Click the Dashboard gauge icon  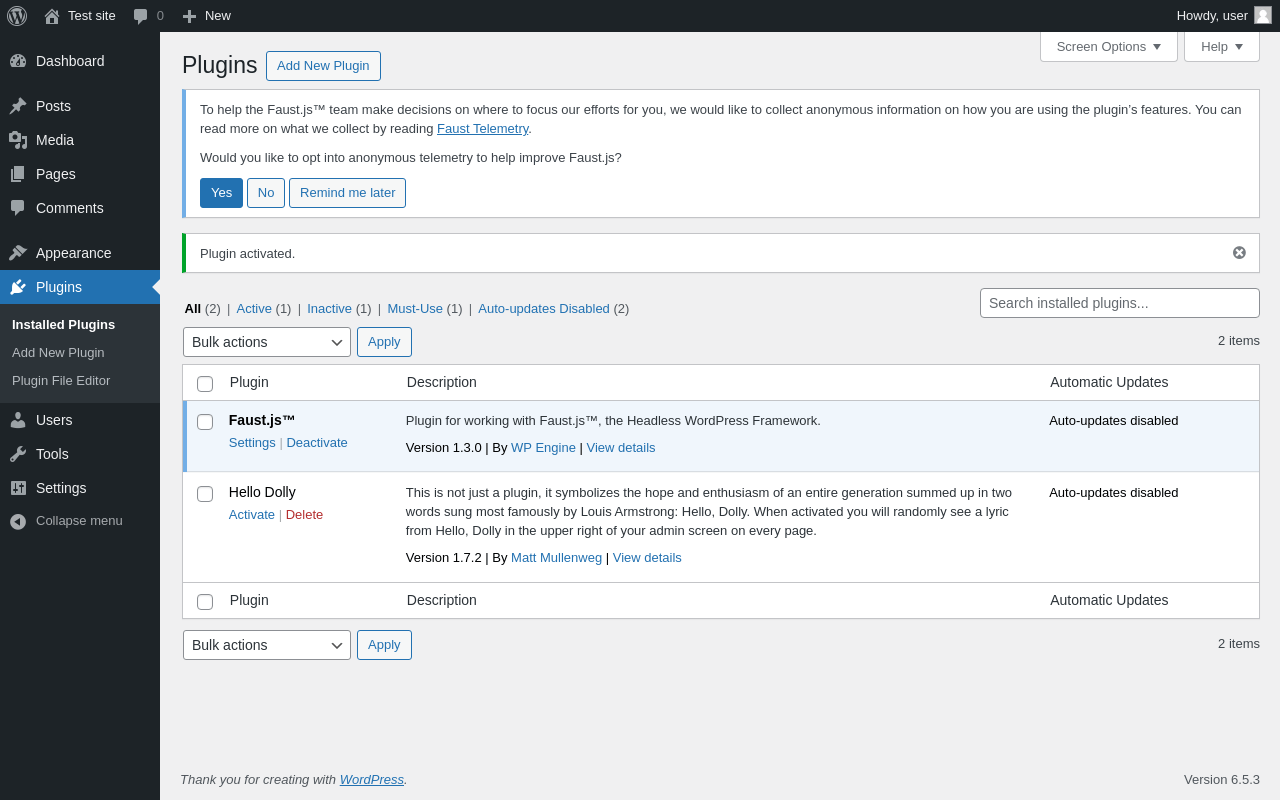click(x=18, y=61)
